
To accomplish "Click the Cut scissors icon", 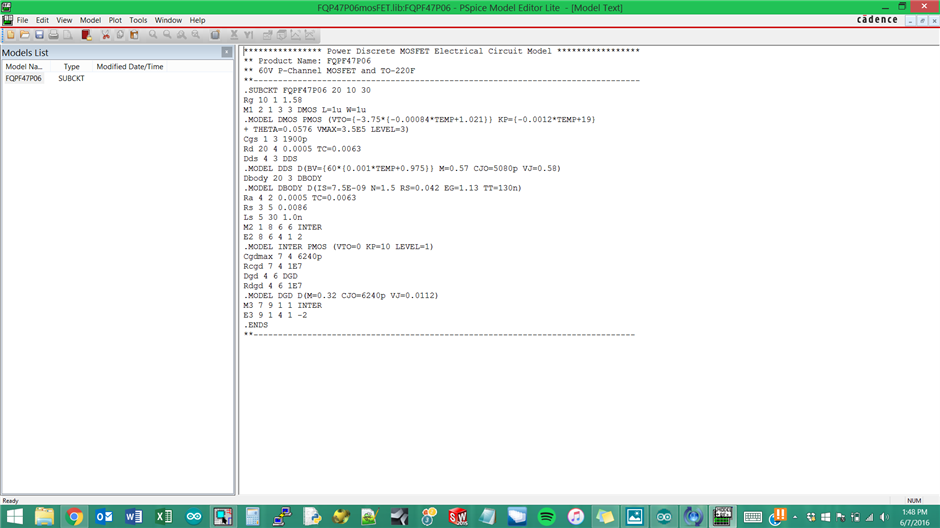I will coord(105,35).
